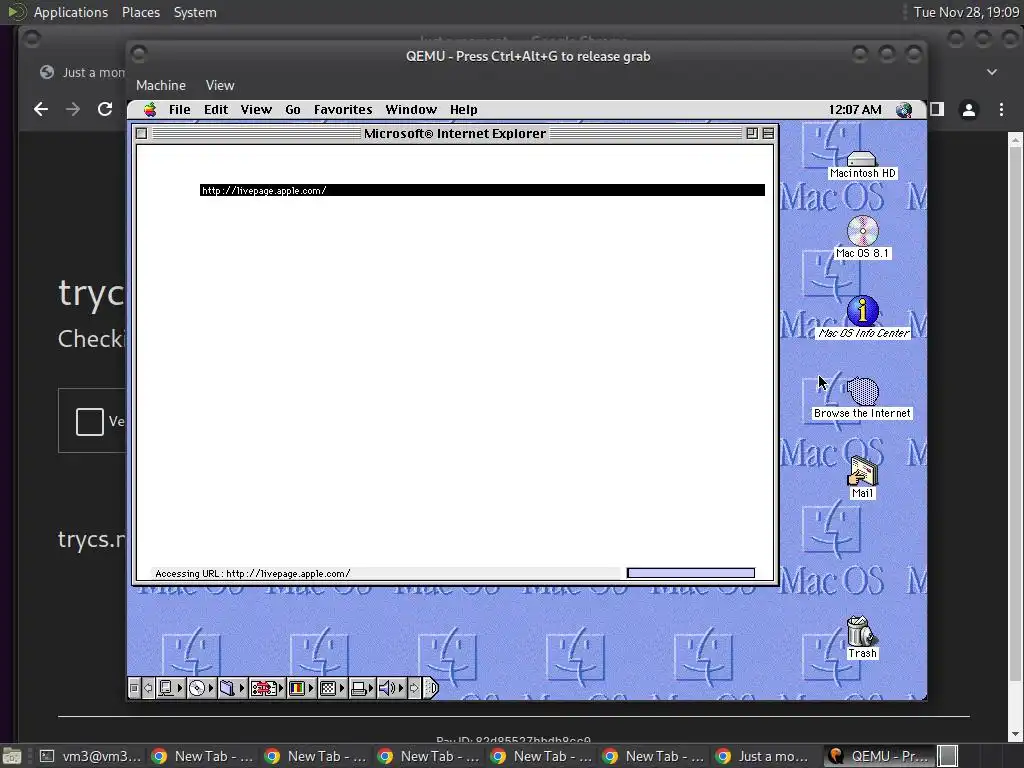Open the monitor color depth Control Strip module

coord(301,688)
